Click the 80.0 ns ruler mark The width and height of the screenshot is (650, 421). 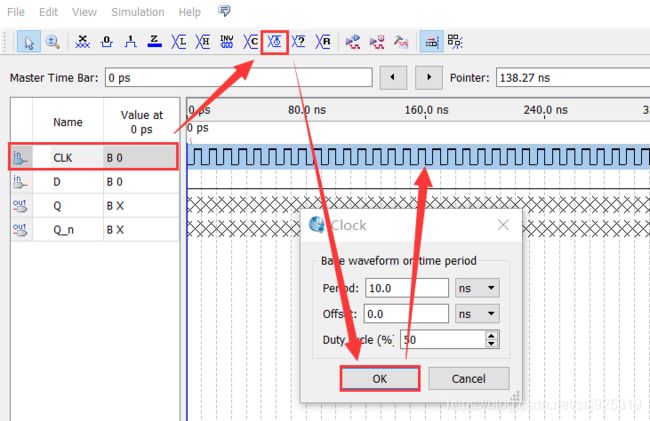click(307, 110)
